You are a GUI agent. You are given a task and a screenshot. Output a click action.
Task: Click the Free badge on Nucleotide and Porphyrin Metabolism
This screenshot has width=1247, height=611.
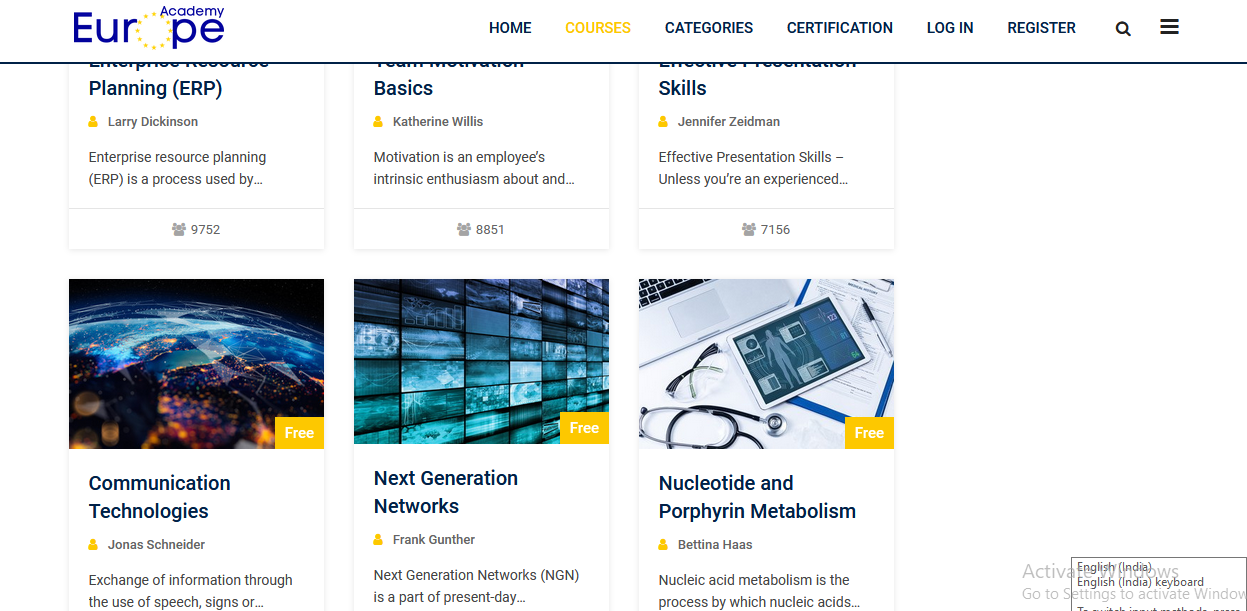pos(868,433)
